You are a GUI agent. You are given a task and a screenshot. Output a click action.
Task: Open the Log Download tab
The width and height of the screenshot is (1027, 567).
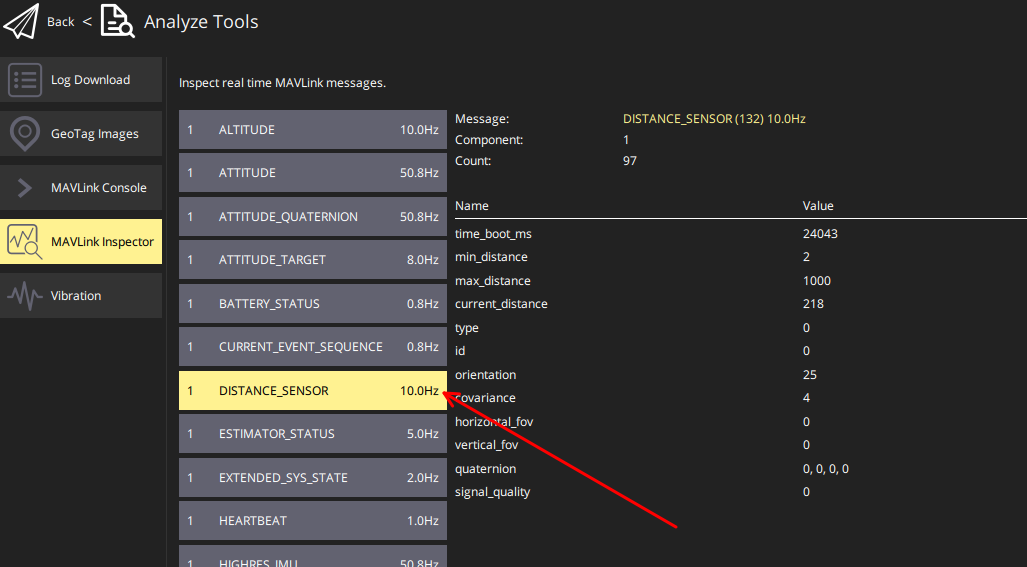point(90,80)
